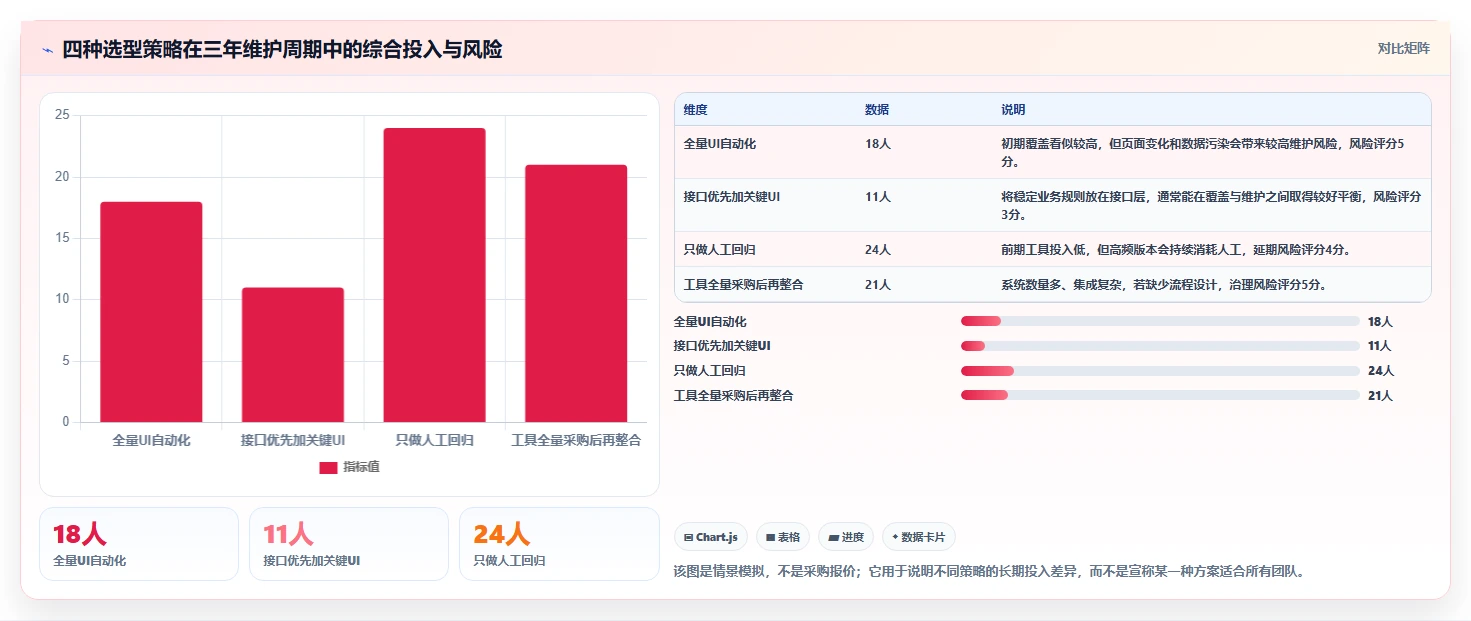Open the 24人 只做人工回归 data card

(559, 544)
